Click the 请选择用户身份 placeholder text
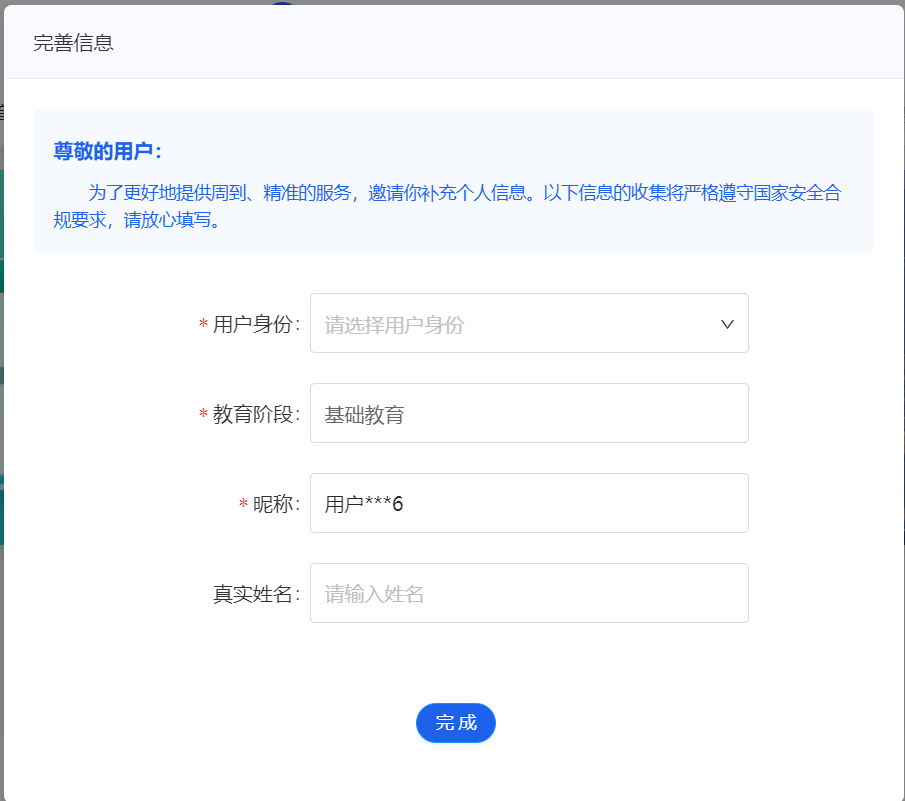905x801 pixels. (394, 324)
